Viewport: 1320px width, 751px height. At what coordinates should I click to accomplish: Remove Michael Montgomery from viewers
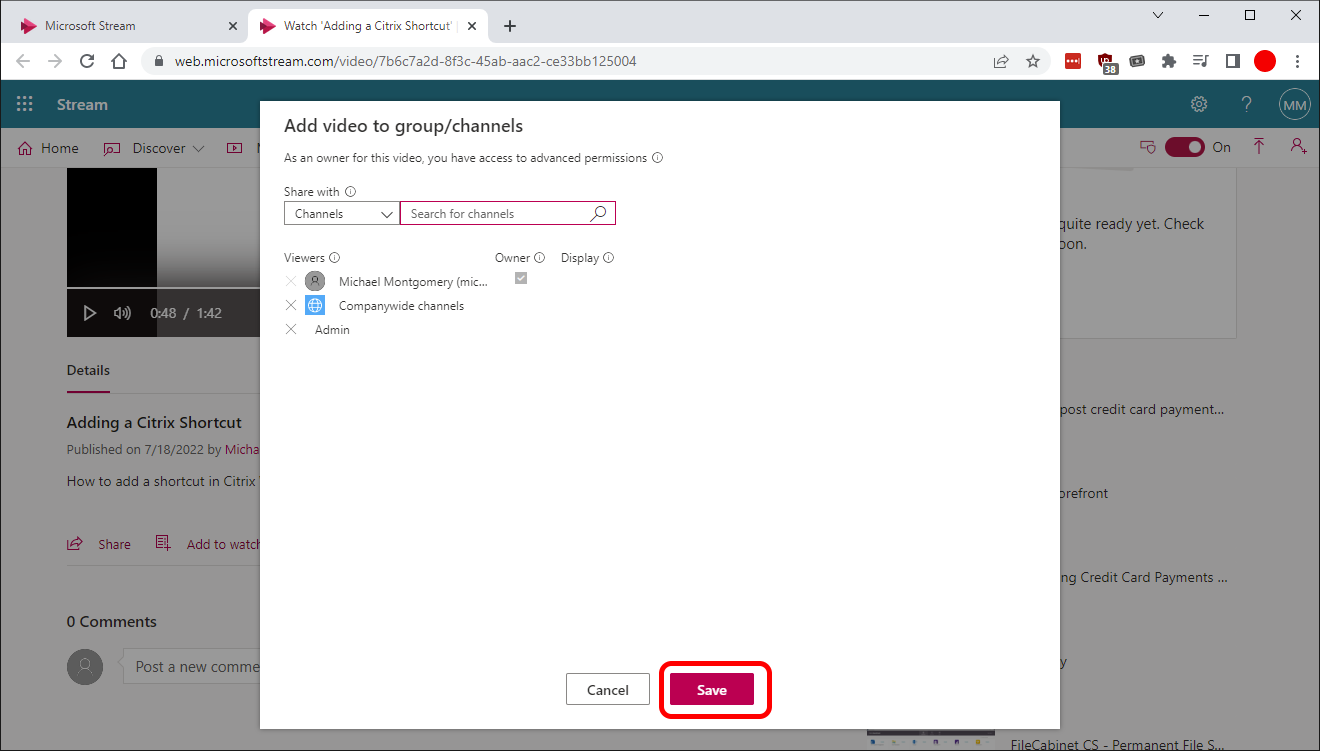(x=291, y=282)
